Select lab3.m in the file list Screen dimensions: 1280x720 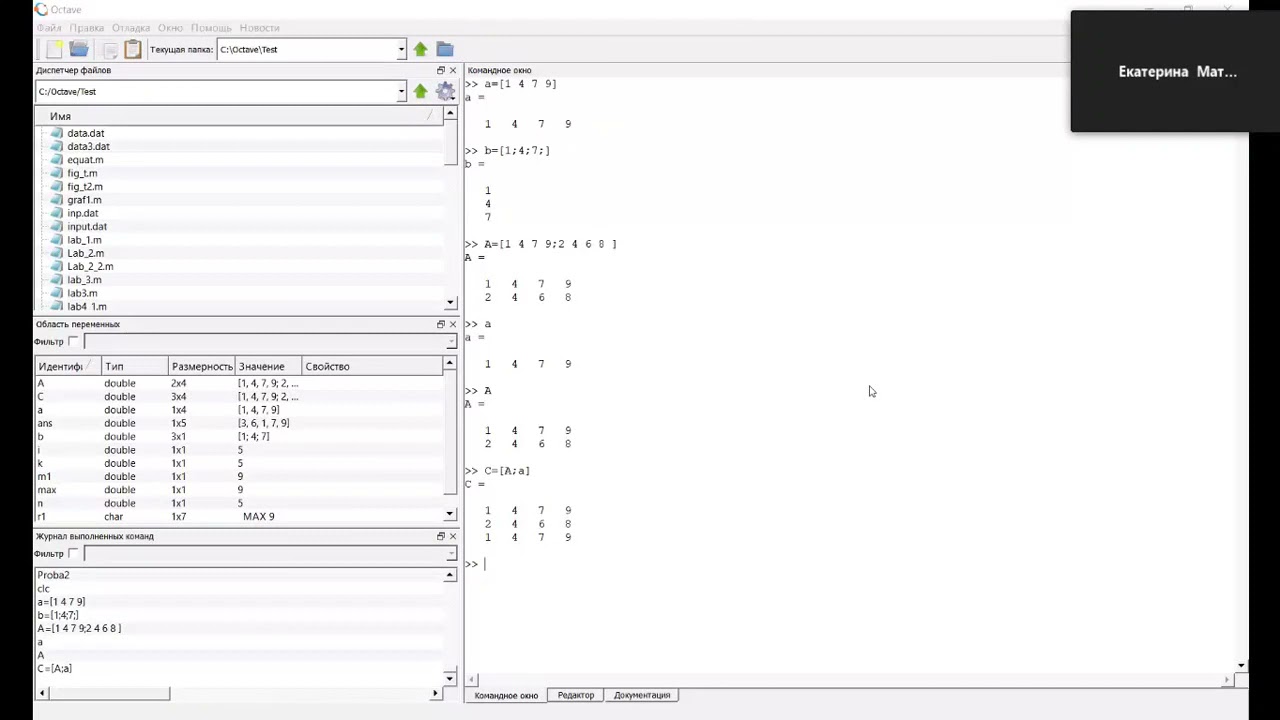tap(82, 294)
